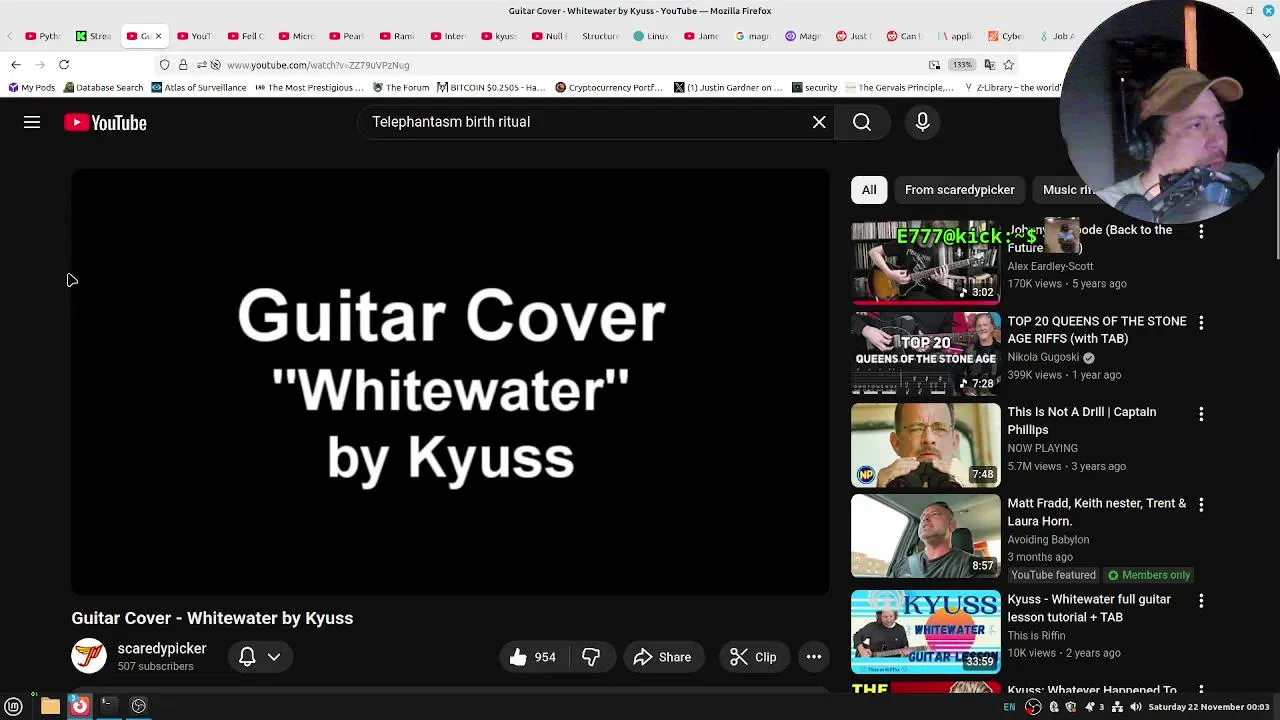Open the volume speaker tray icon
The image size is (1280, 720).
coord(1135,707)
